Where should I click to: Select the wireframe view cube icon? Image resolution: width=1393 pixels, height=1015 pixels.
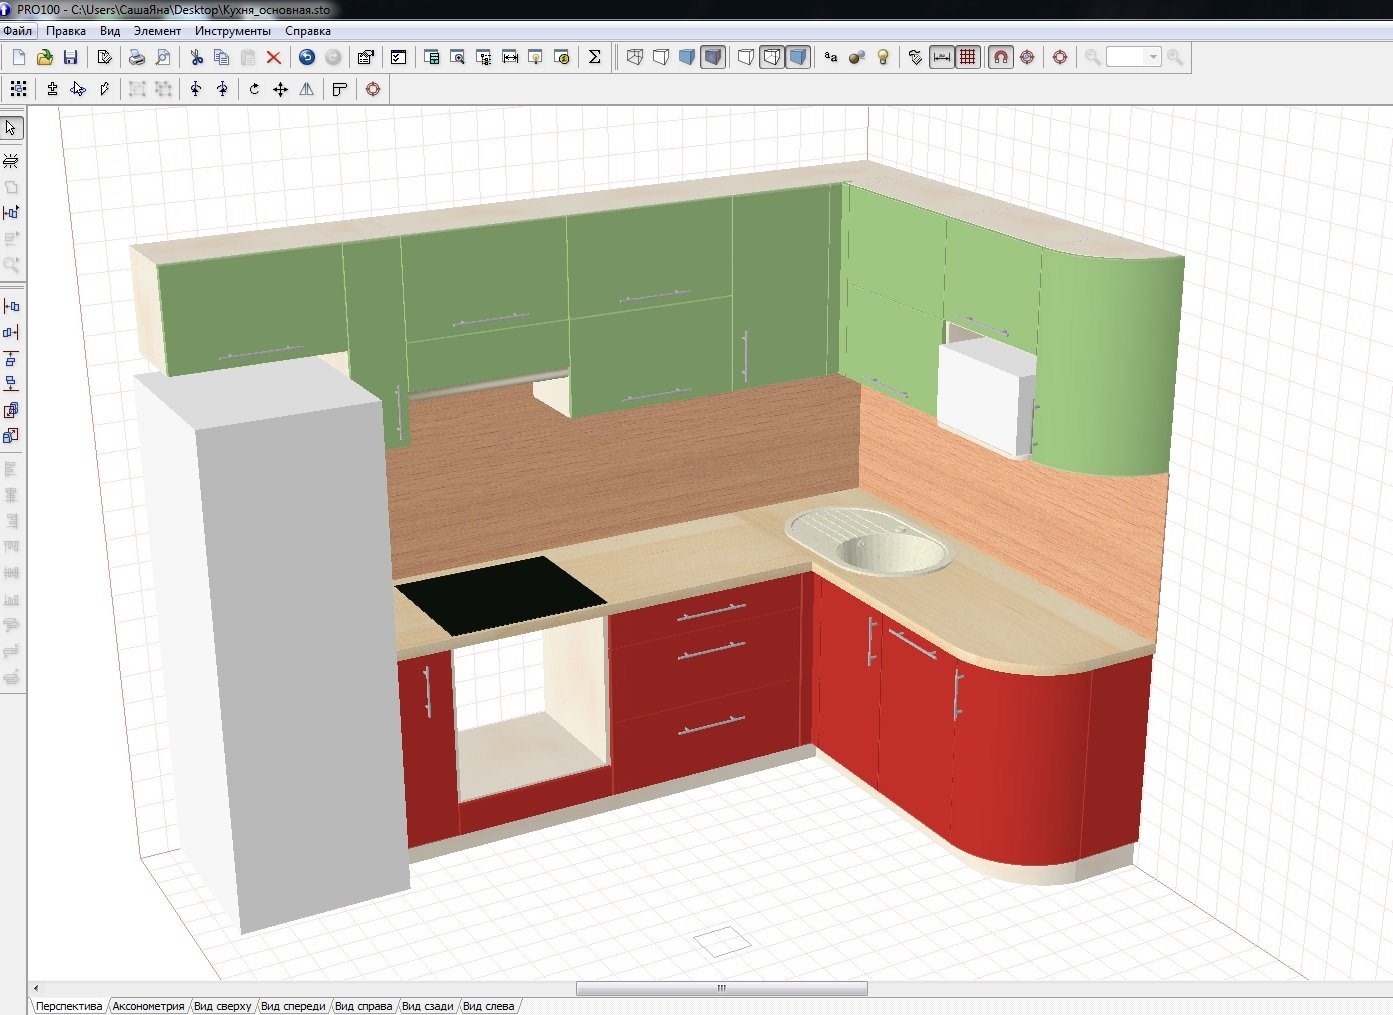635,57
